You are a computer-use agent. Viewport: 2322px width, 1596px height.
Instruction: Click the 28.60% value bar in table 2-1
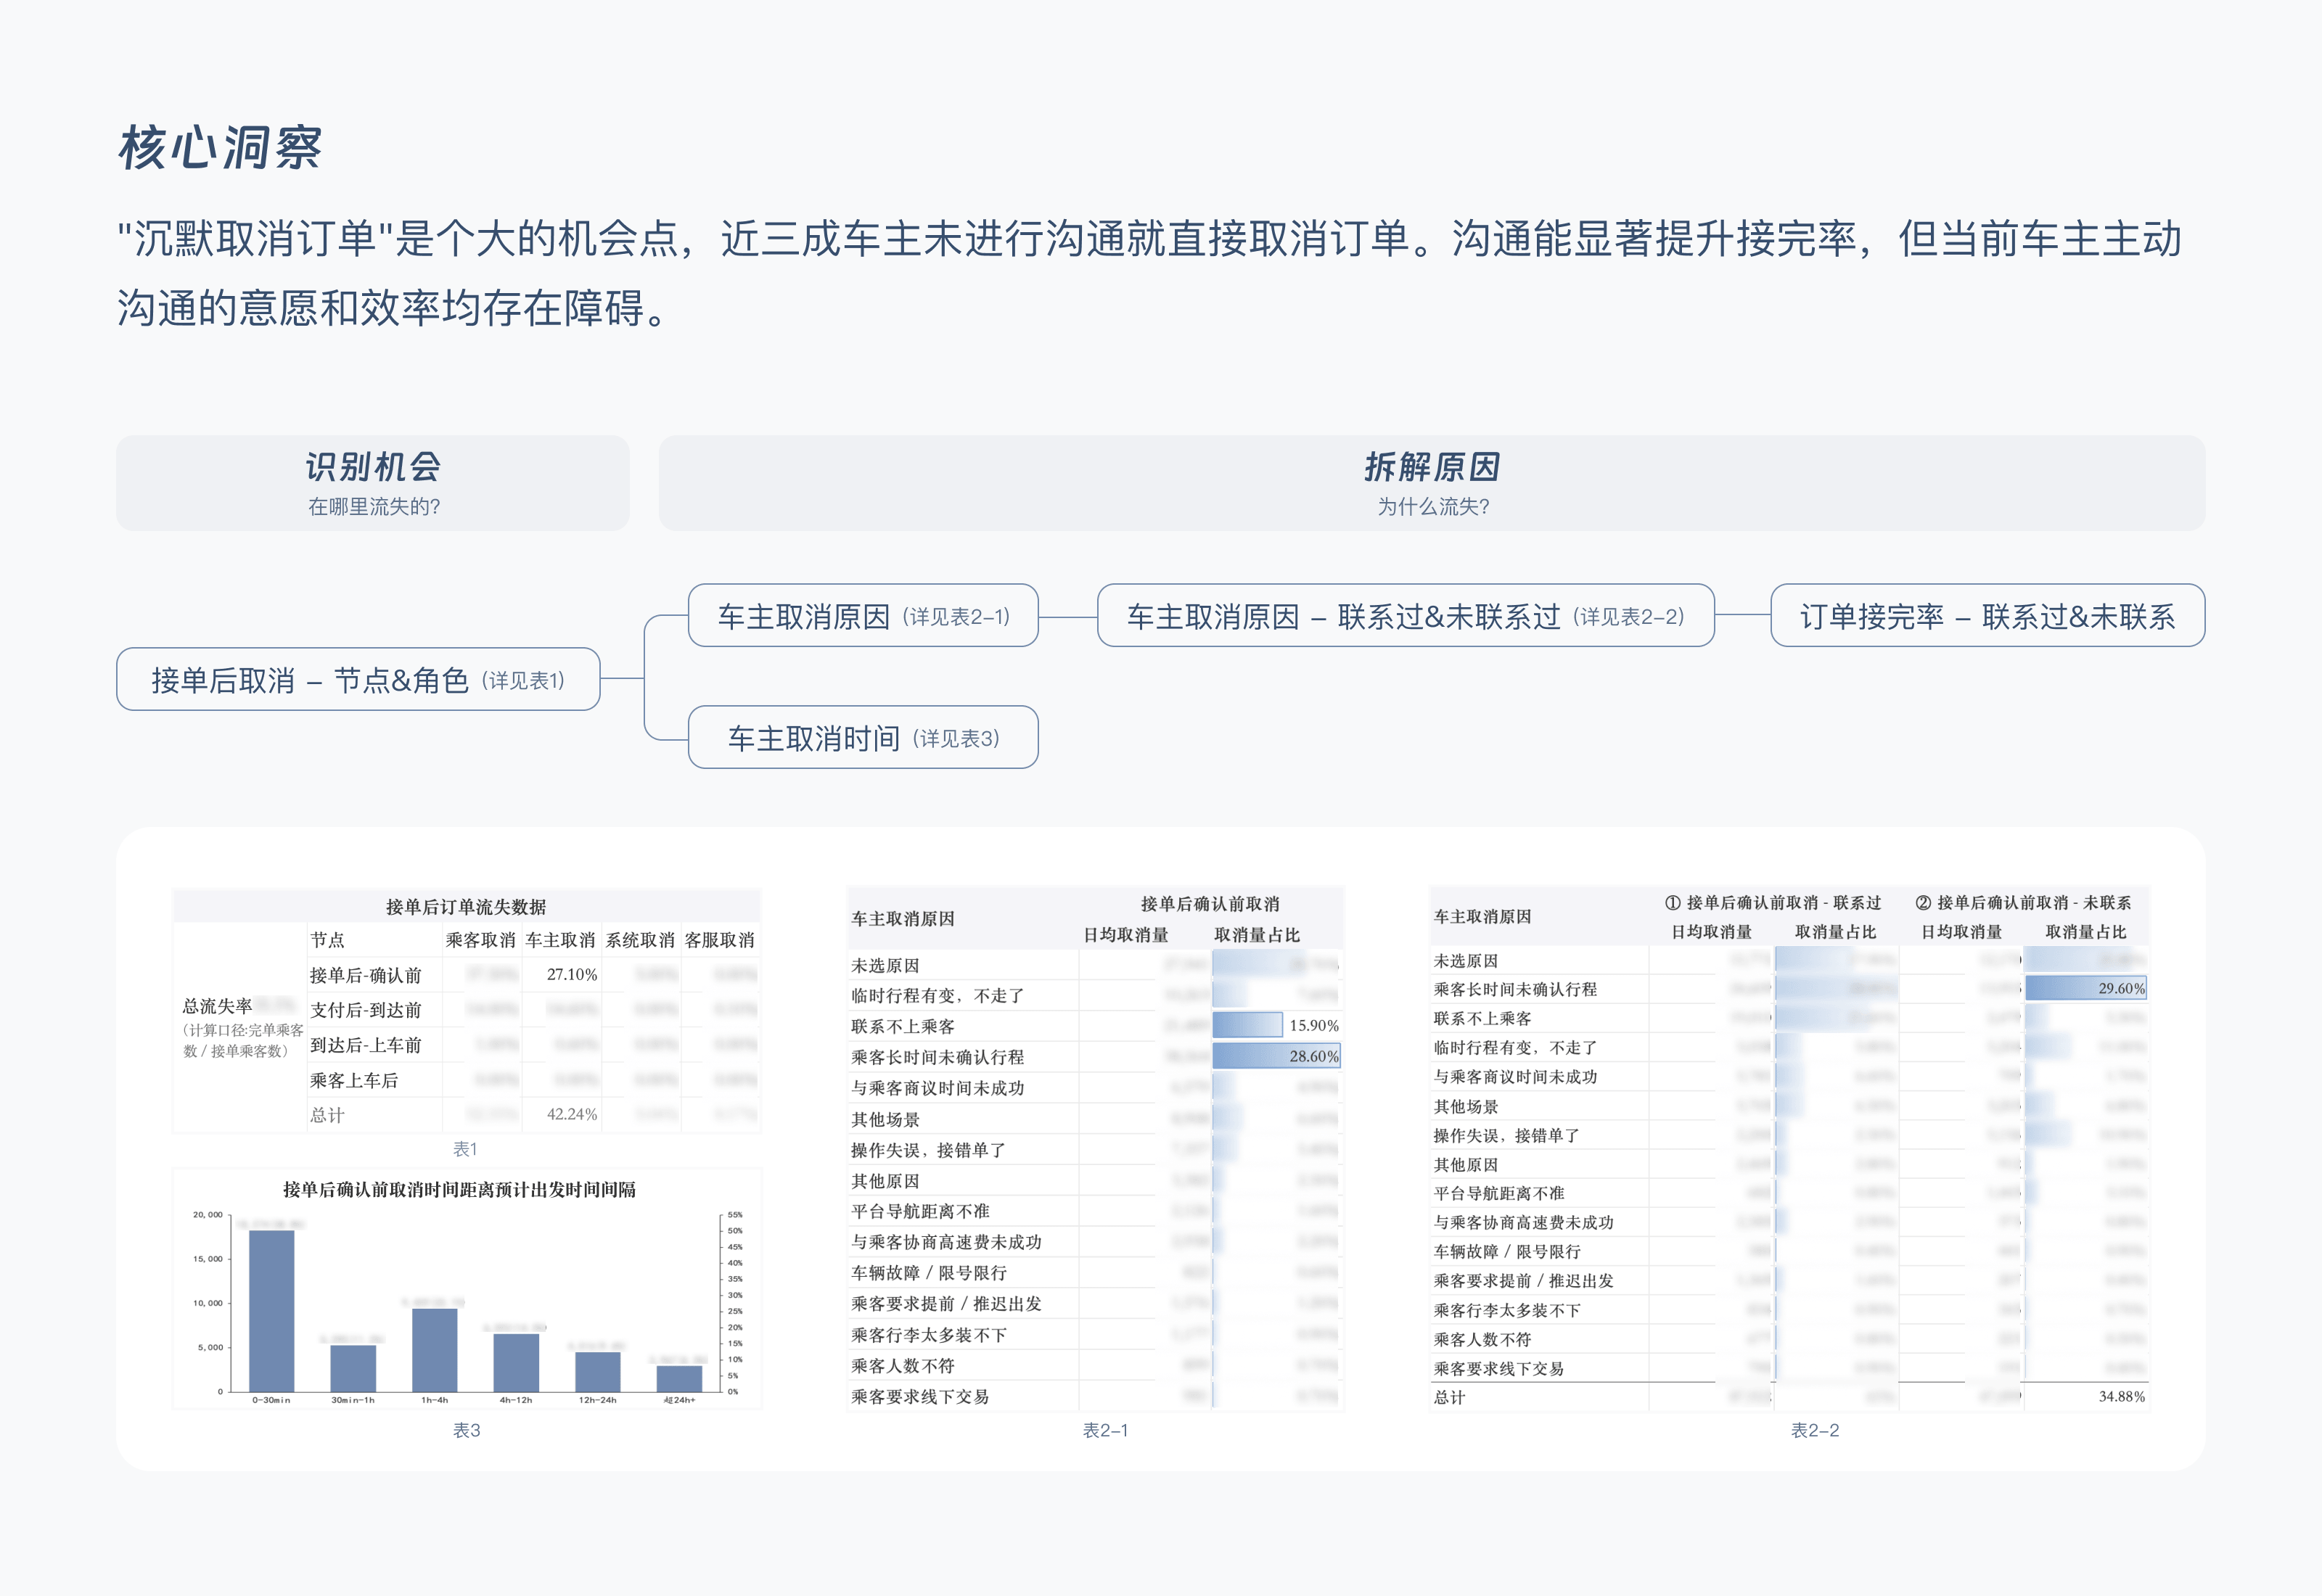(x=1276, y=1056)
